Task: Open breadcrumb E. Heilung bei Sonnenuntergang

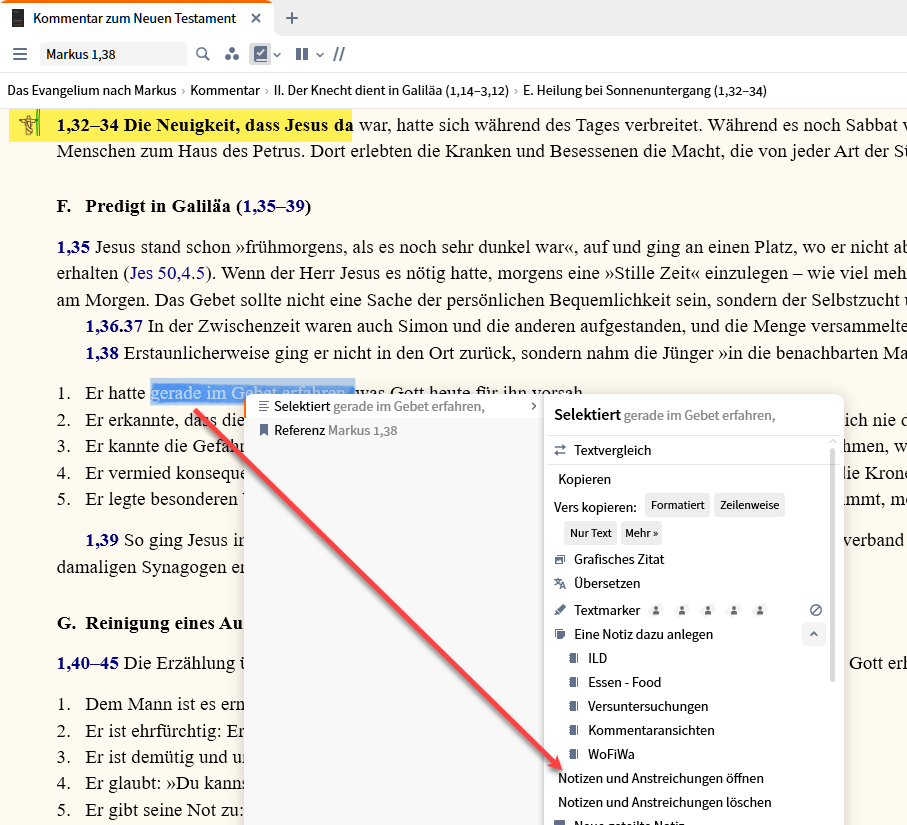Action: 644,91
